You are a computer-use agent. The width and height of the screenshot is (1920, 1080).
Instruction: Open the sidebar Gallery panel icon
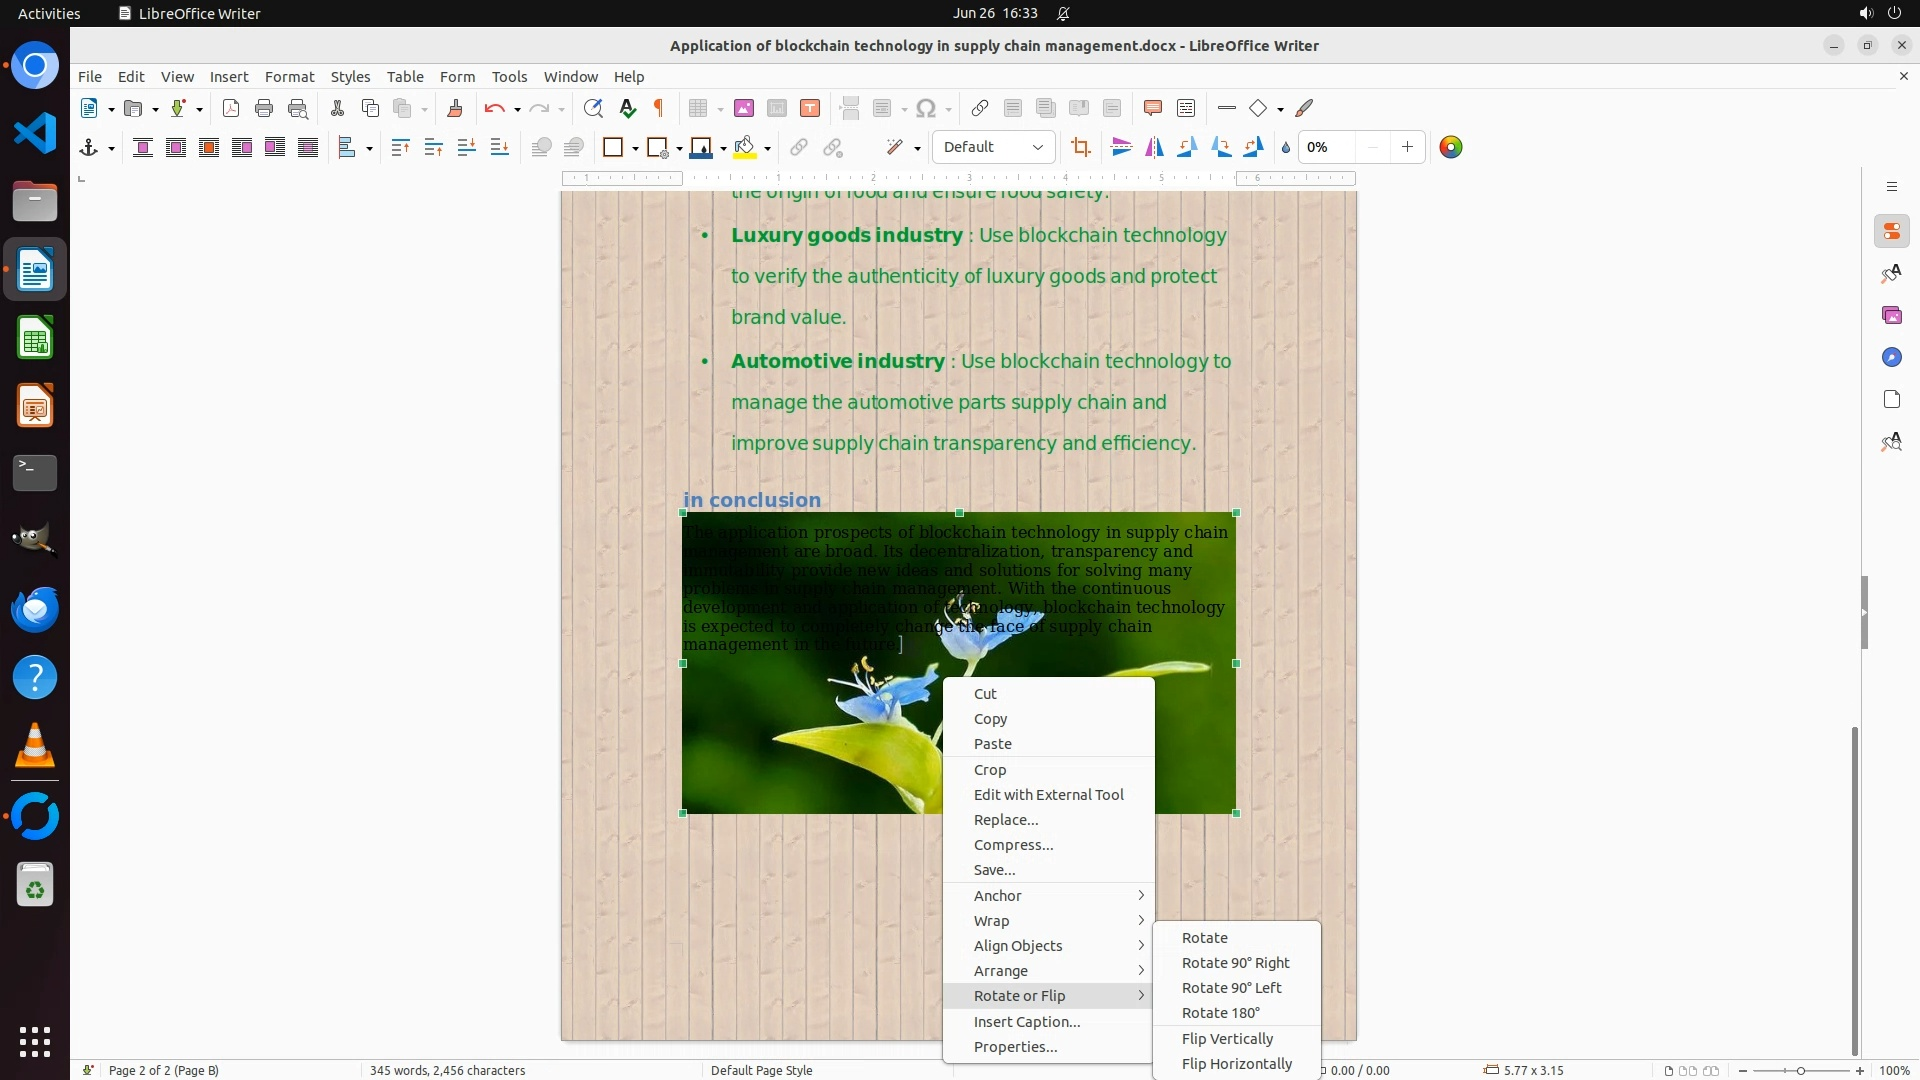1891,316
